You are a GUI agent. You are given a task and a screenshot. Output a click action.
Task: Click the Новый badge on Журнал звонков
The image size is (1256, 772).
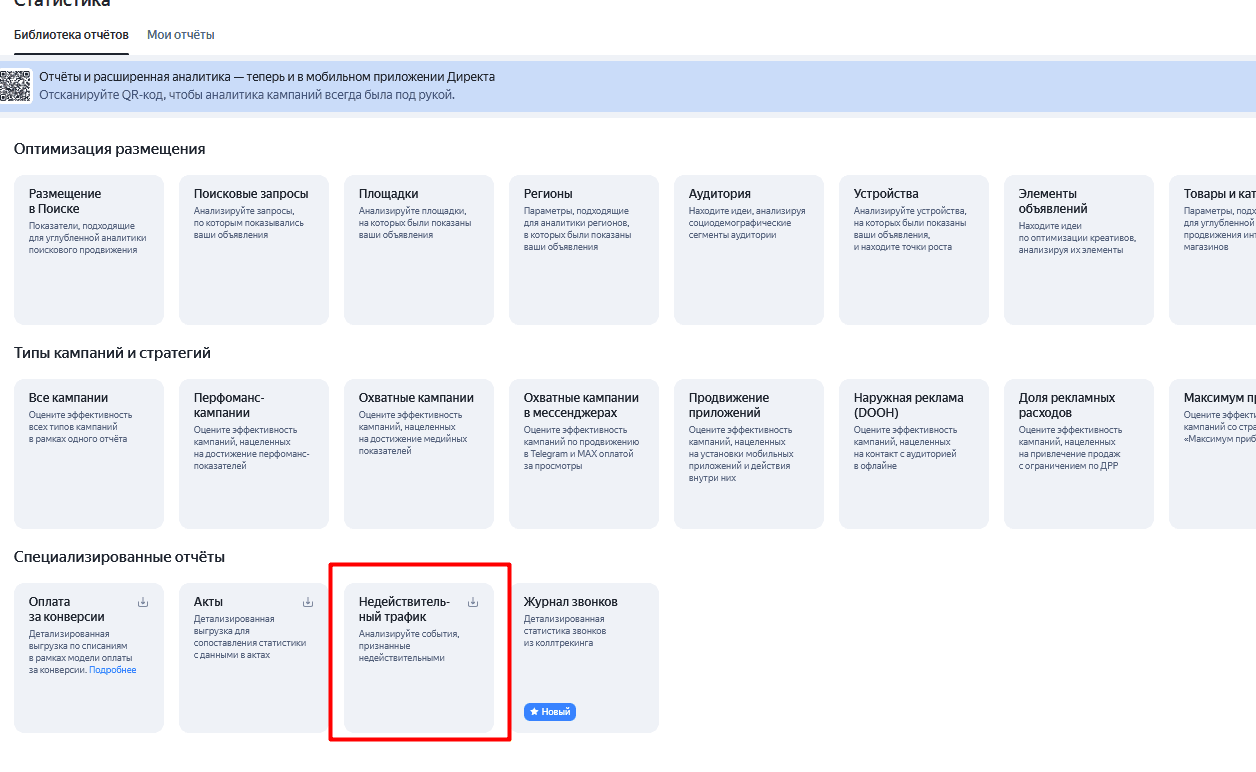tap(550, 712)
